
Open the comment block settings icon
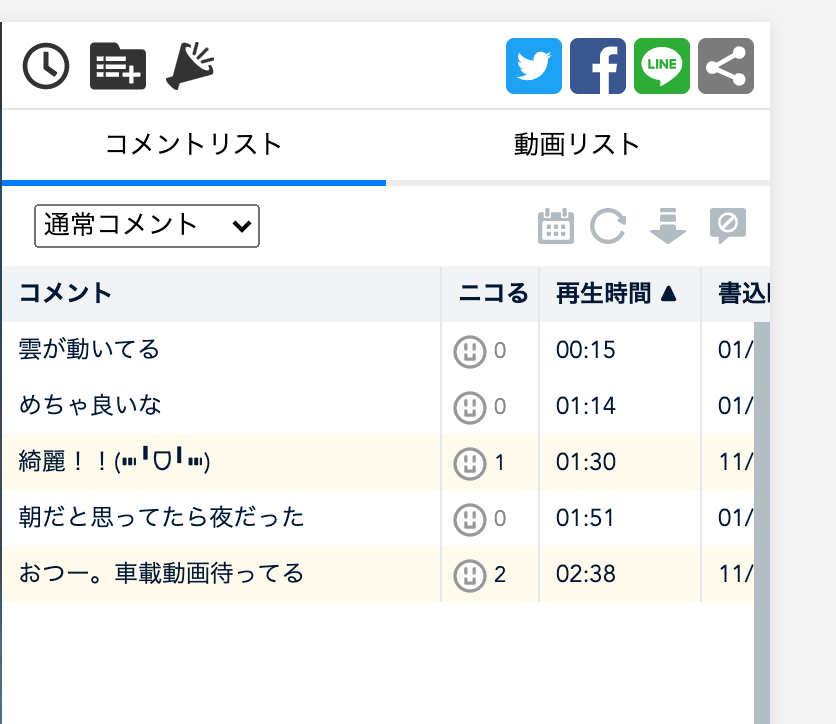(x=728, y=226)
